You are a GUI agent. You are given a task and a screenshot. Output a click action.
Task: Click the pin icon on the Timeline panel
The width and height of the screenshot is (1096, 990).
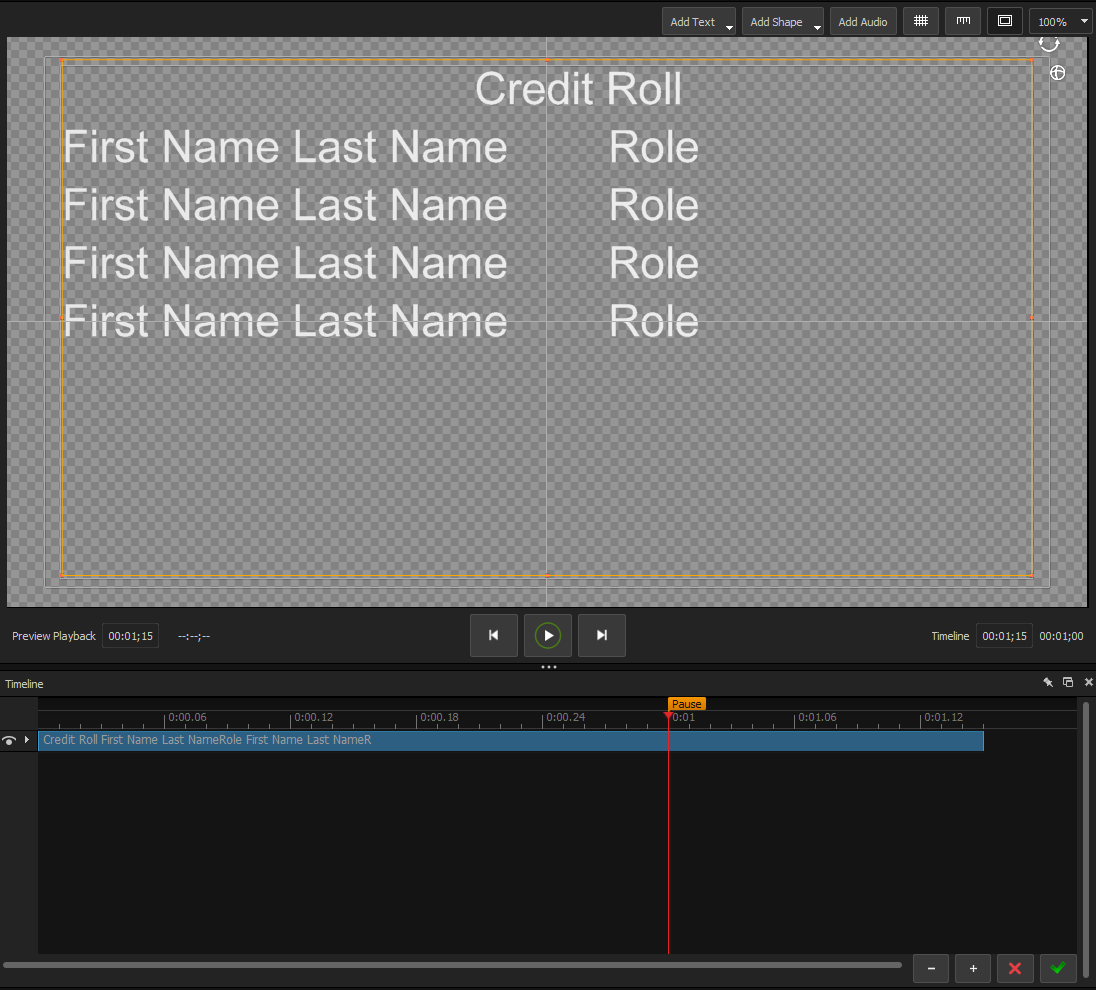(1048, 682)
